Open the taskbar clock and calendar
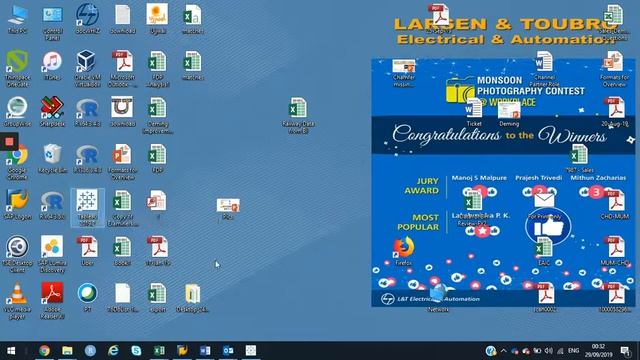Viewport: 640px width, 360px height. (598, 351)
